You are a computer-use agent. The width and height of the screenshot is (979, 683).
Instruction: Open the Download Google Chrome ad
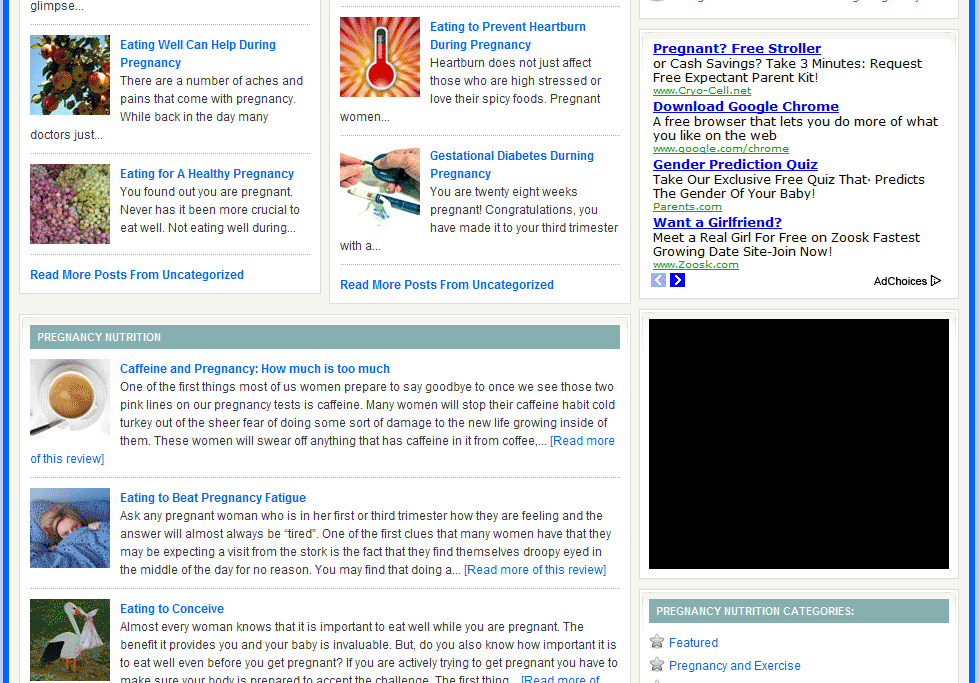pos(745,106)
